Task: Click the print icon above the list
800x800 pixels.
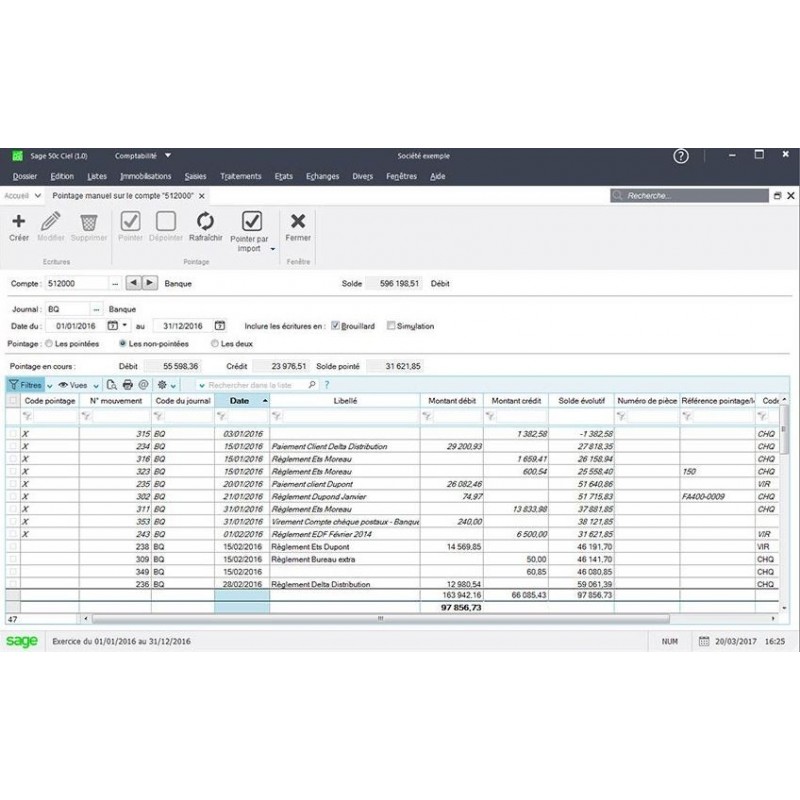Action: tap(129, 384)
